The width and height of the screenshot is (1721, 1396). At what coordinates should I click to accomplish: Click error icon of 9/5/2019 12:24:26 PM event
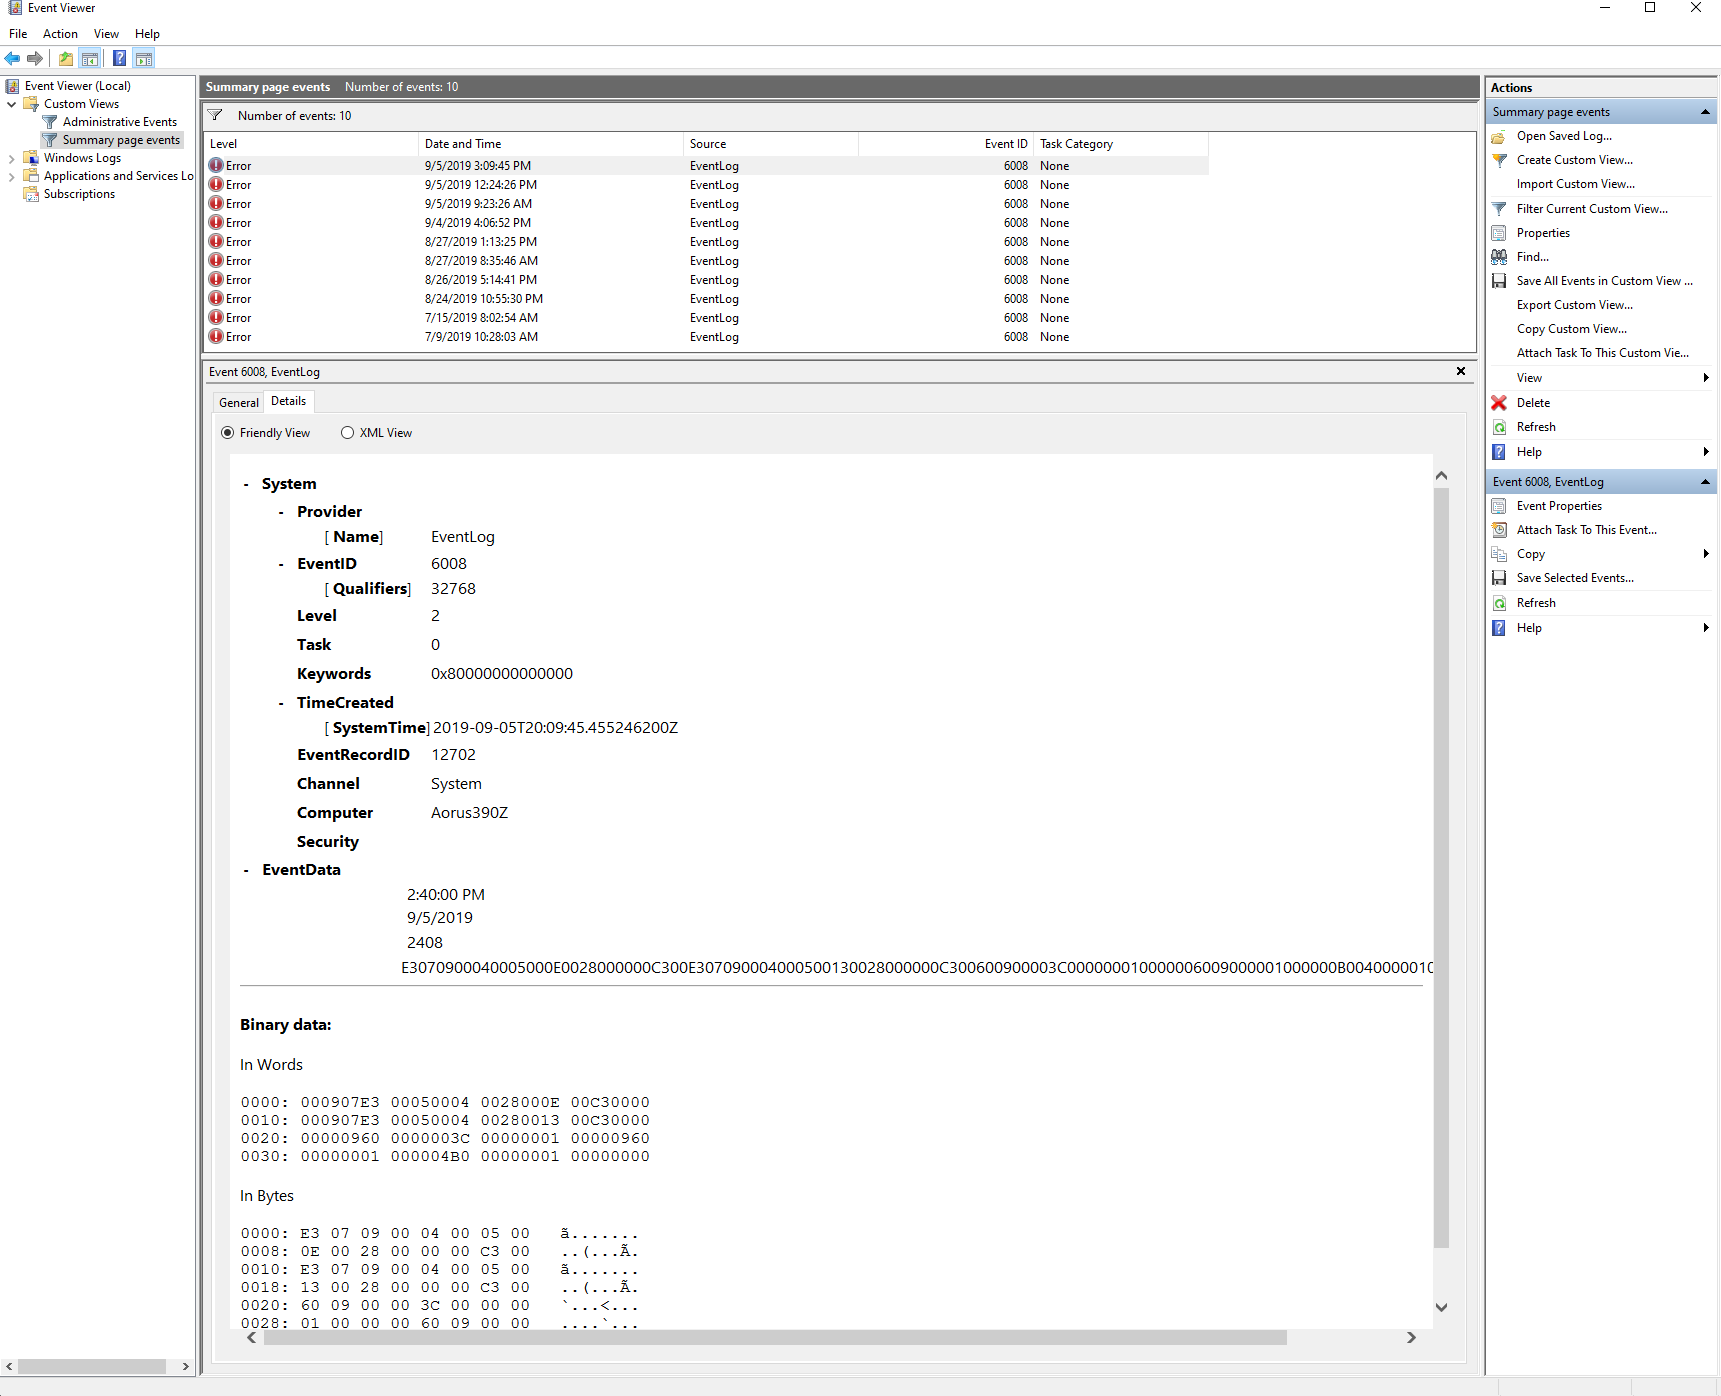pos(216,184)
